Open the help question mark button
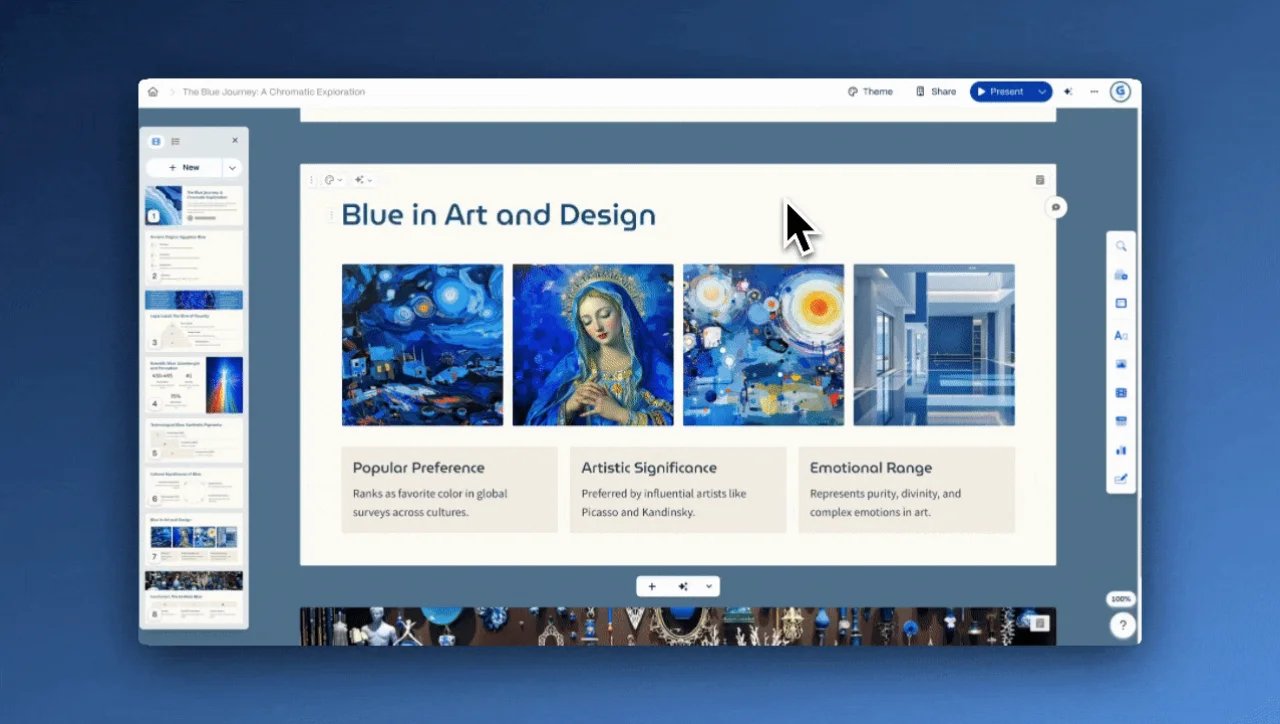Image resolution: width=1280 pixels, height=724 pixels. click(1122, 626)
